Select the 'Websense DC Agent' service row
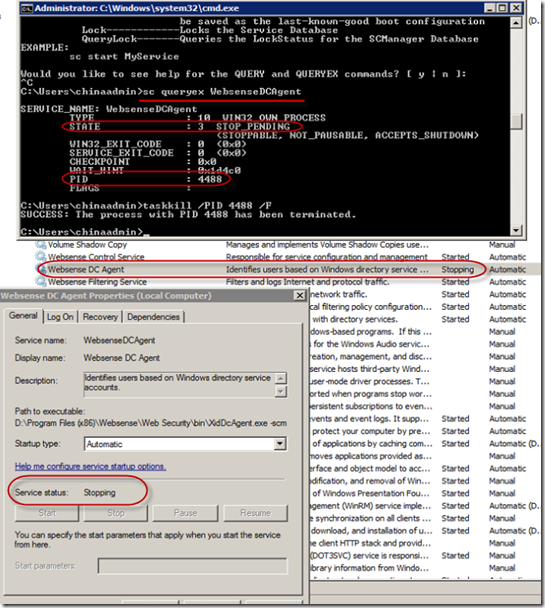 pos(287,269)
